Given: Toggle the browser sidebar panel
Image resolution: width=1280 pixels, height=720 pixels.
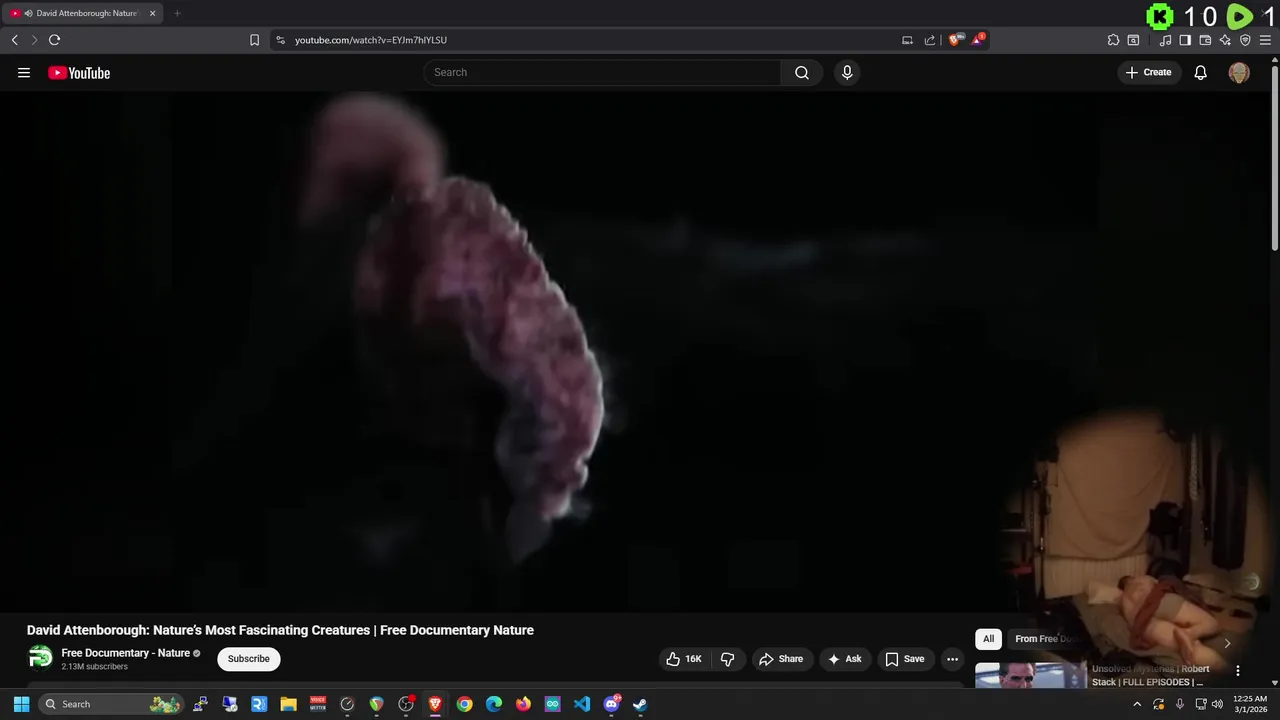Looking at the screenshot, I should (x=1185, y=40).
